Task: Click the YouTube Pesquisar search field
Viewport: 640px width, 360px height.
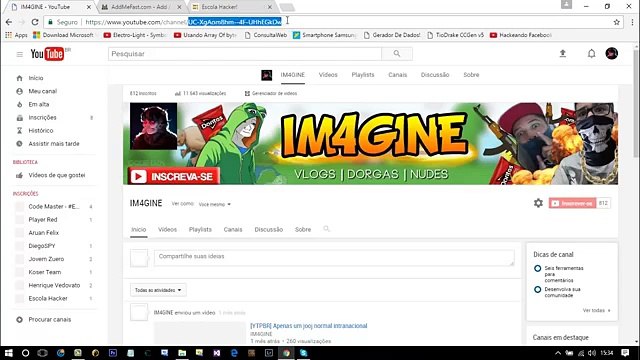Action: point(245,54)
